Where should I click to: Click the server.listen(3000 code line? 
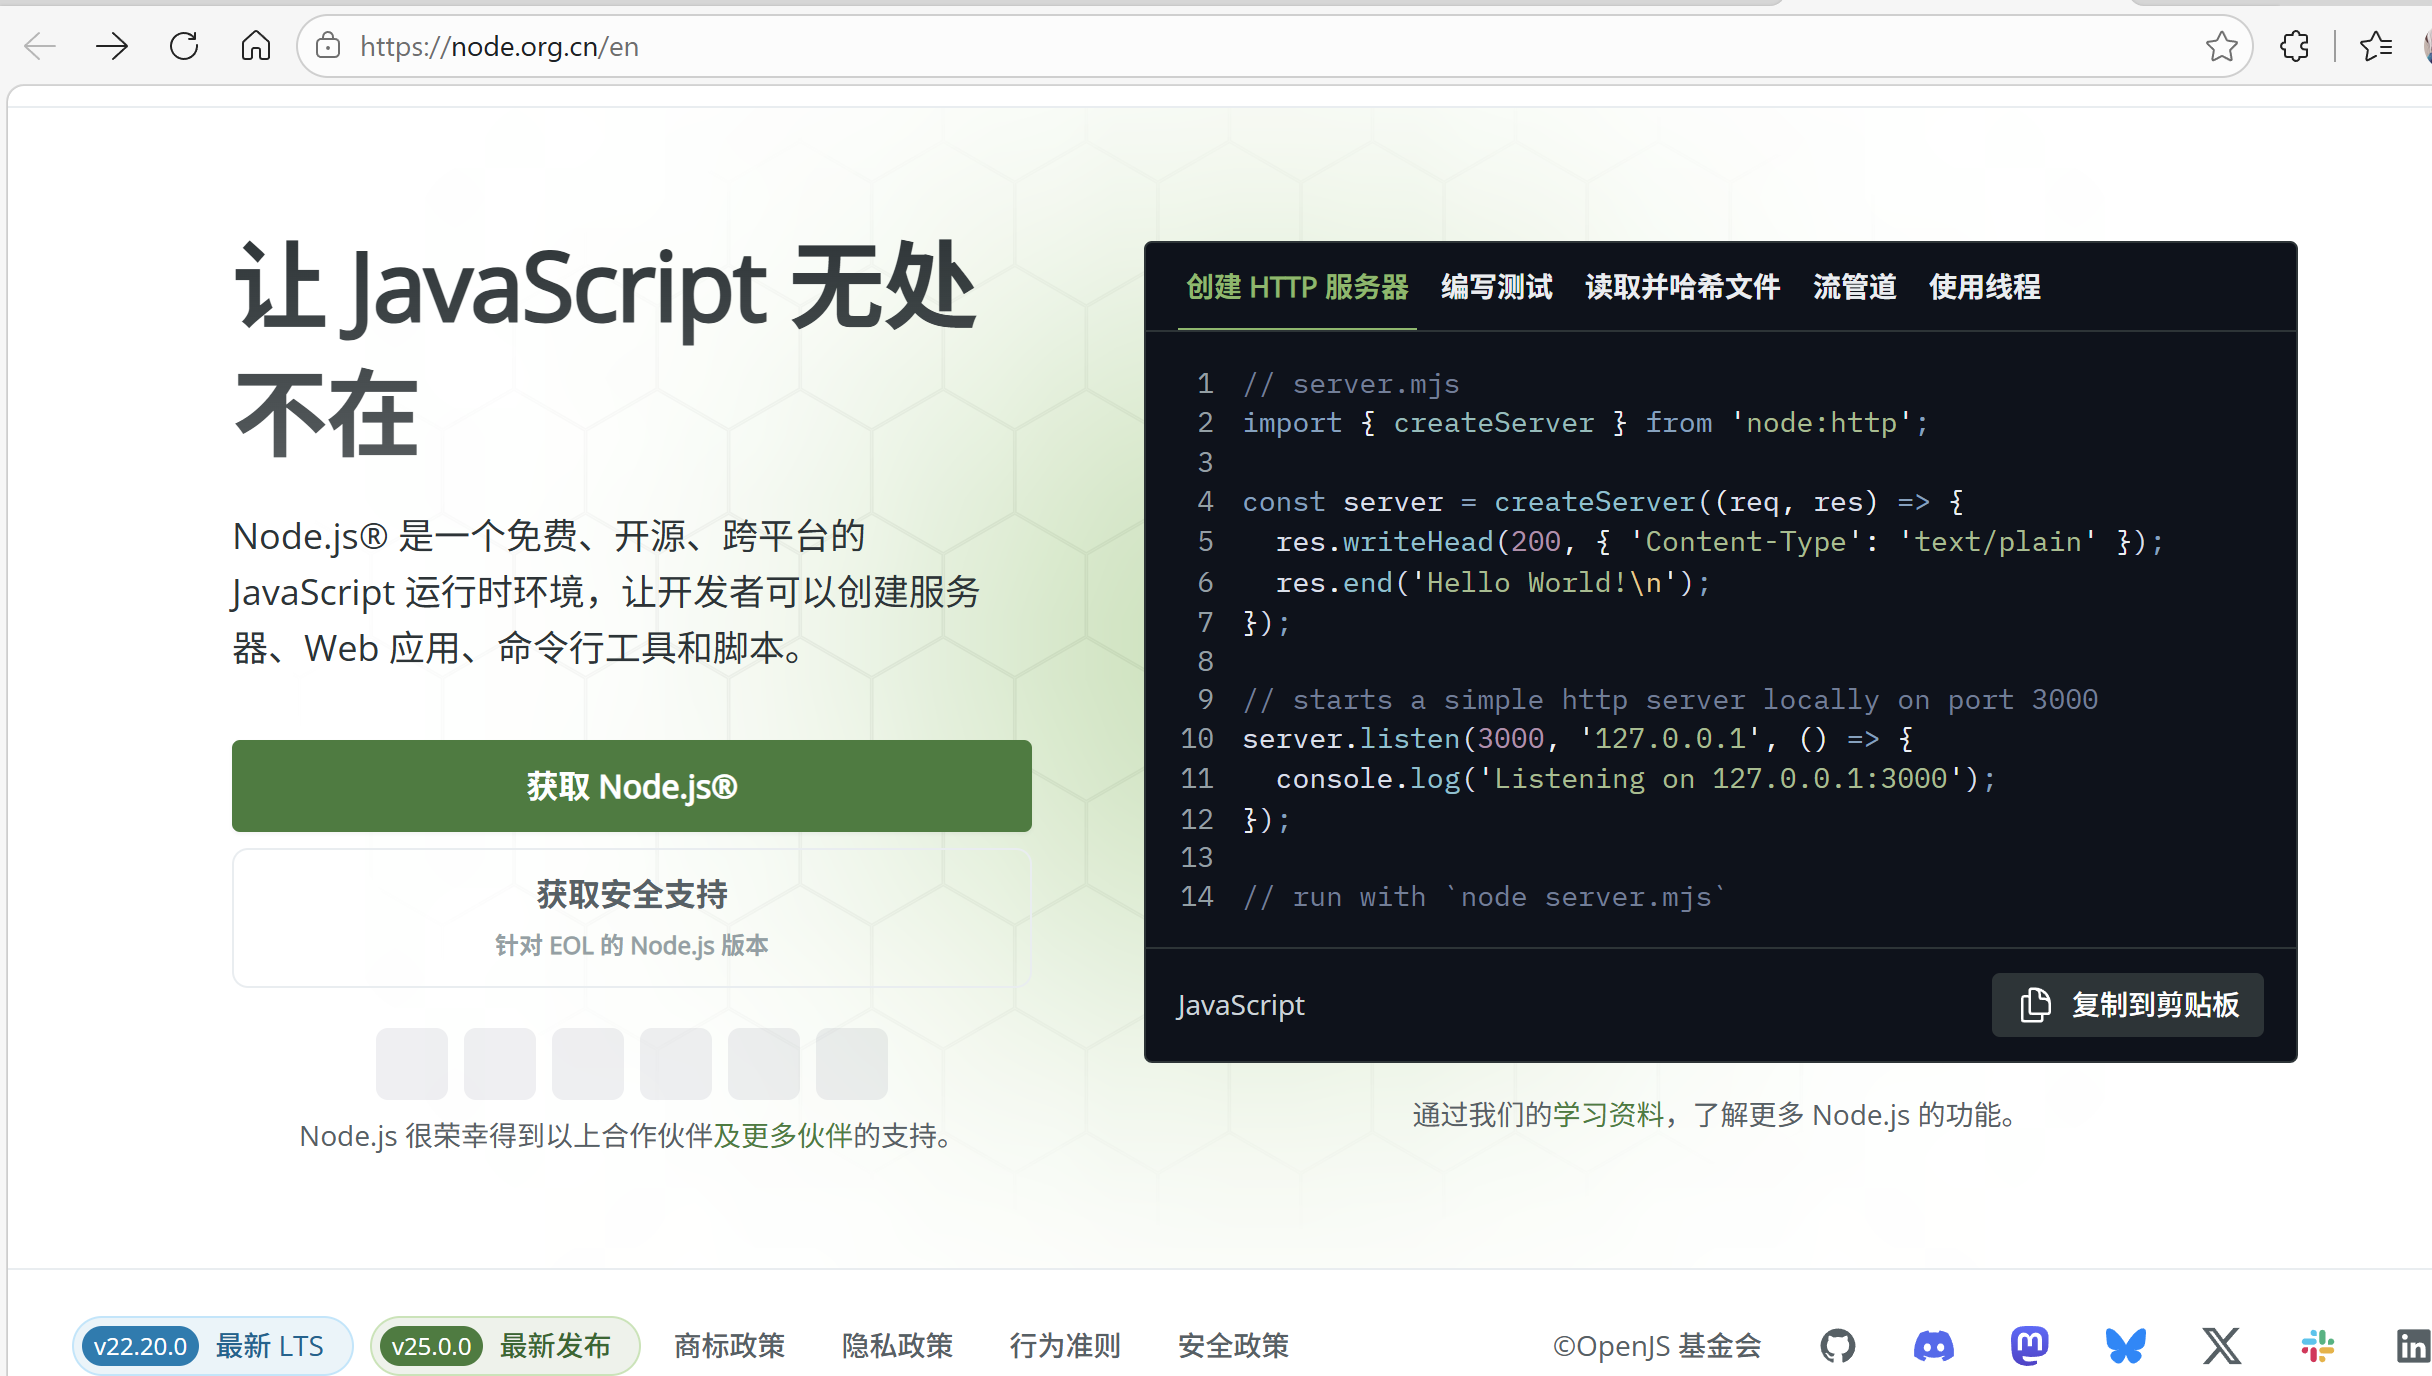coord(1578,739)
